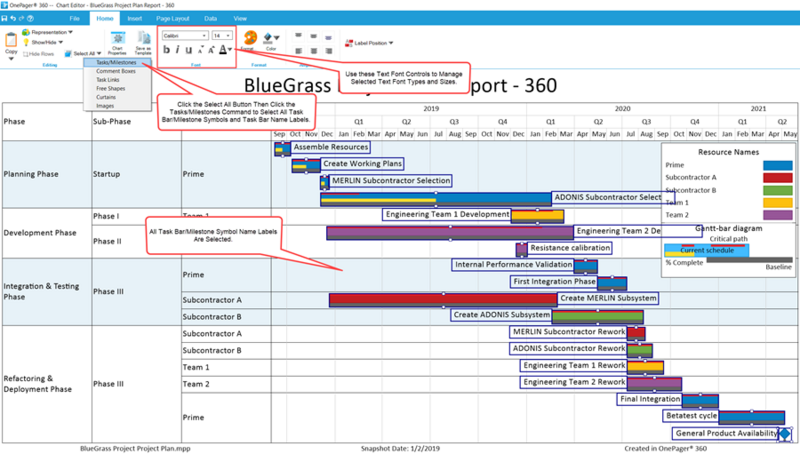Image resolution: width=800 pixels, height=454 pixels.
Task: Switch to the Data tab
Action: pos(211,18)
